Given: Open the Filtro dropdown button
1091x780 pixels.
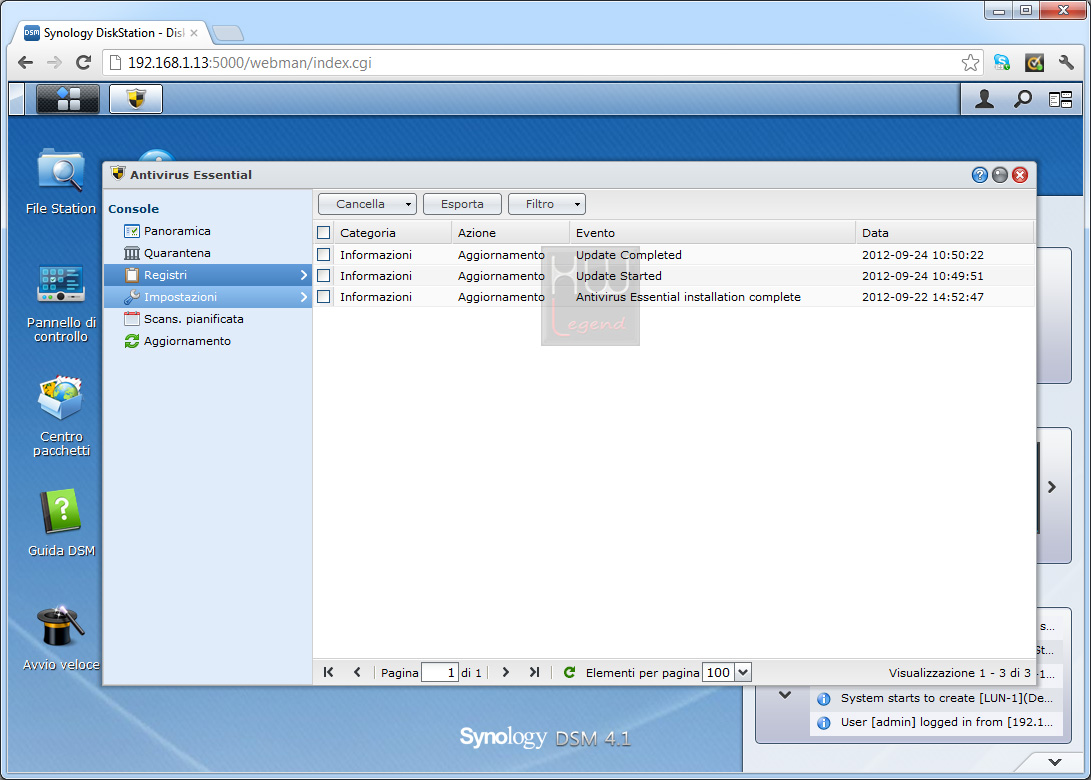Looking at the screenshot, I should [x=547, y=204].
